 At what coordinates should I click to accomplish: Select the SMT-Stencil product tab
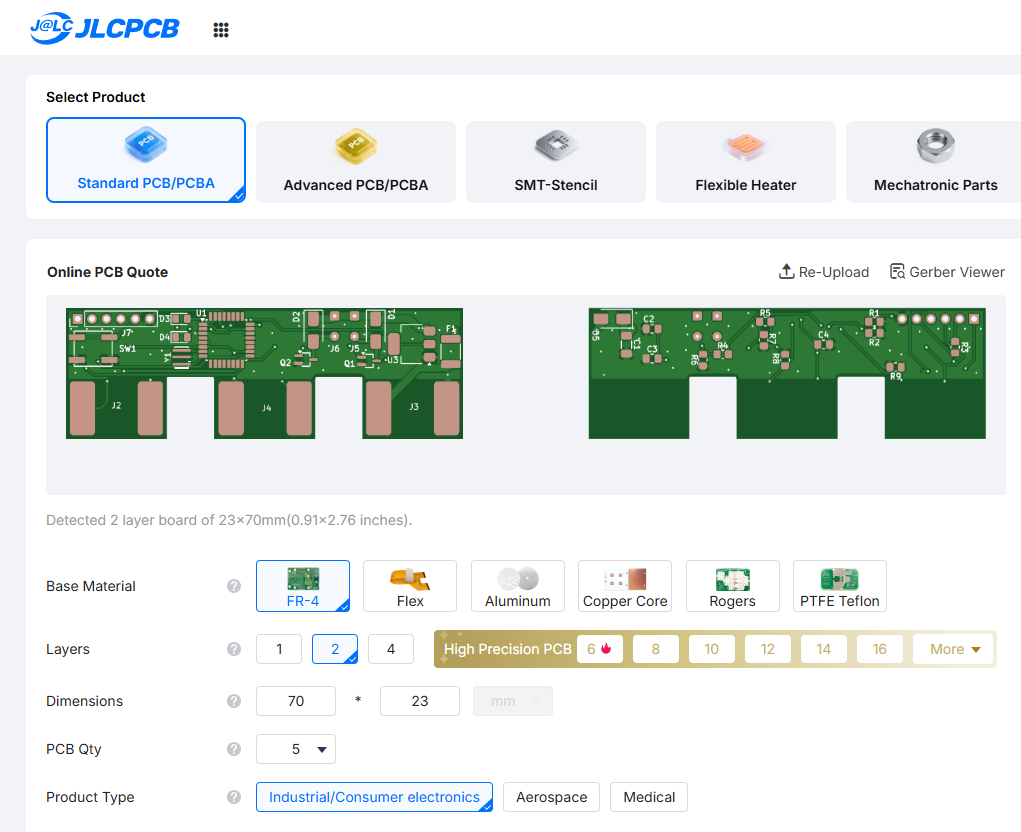[x=556, y=162]
